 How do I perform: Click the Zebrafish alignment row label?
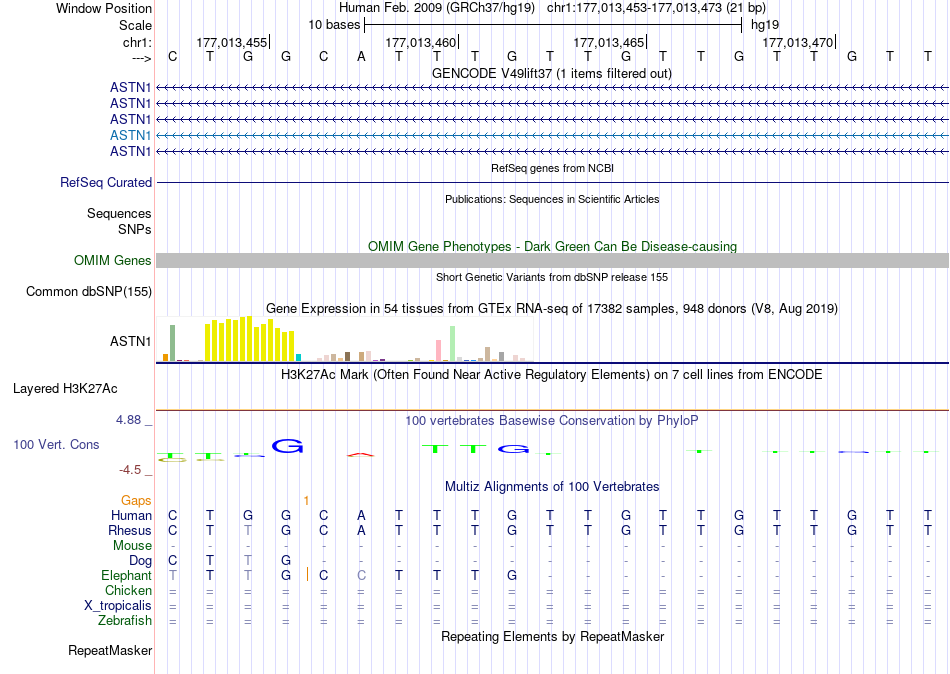[125, 621]
